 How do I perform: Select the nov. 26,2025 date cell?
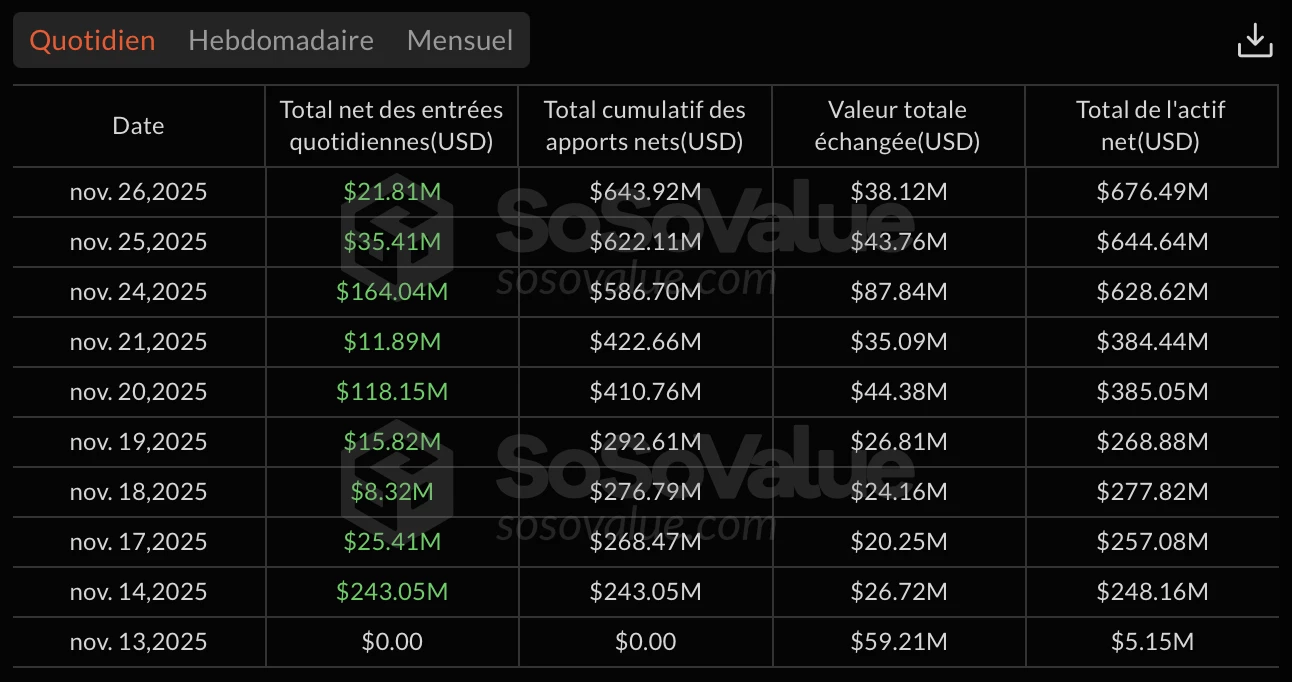[138, 191]
